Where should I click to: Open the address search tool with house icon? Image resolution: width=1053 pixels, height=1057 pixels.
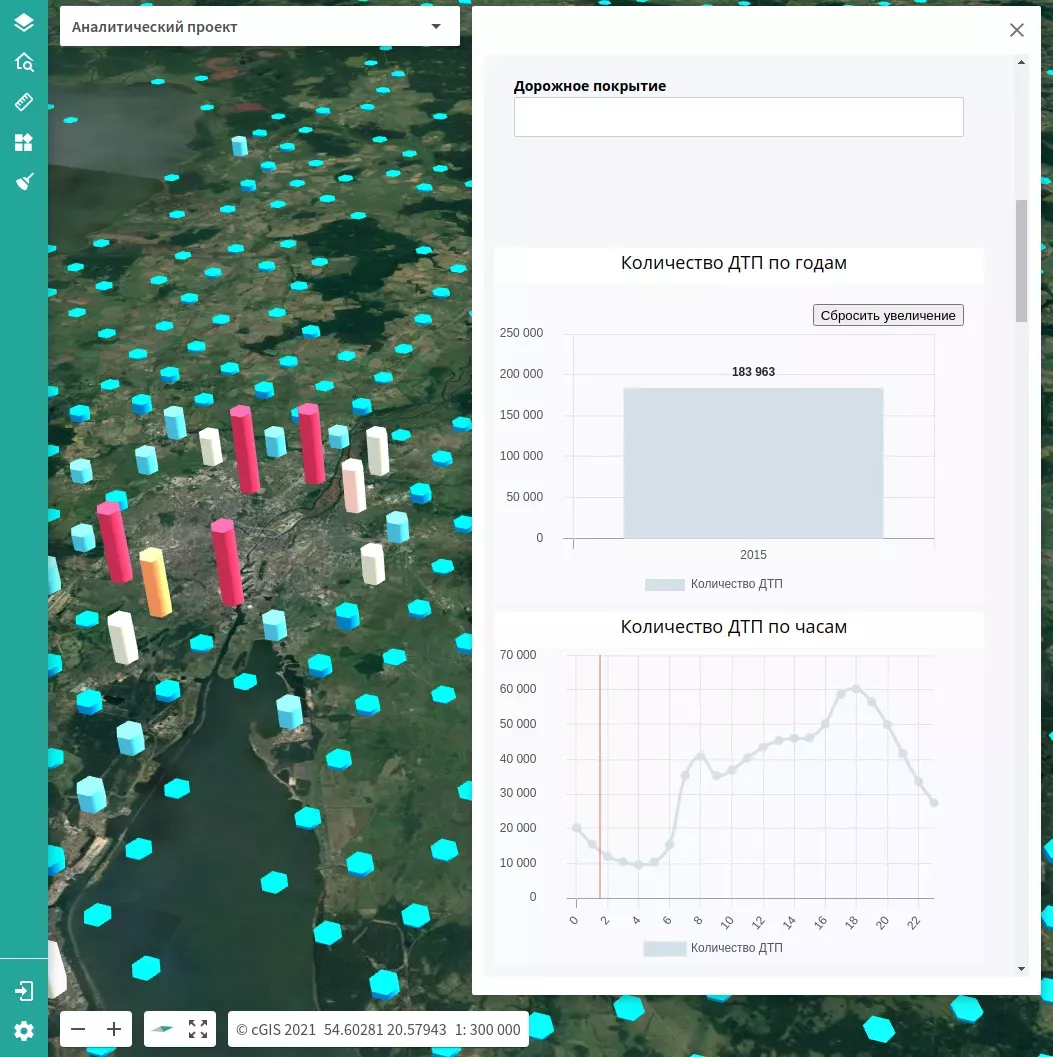pos(24,62)
